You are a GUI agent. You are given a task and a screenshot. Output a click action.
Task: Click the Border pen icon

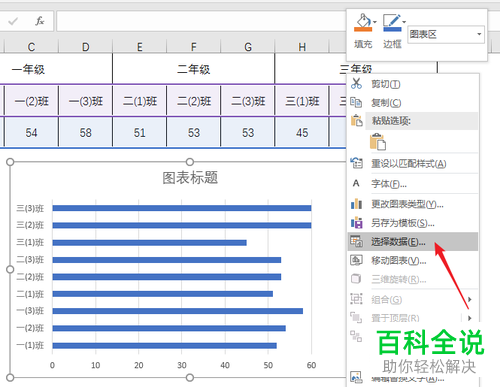[391, 20]
